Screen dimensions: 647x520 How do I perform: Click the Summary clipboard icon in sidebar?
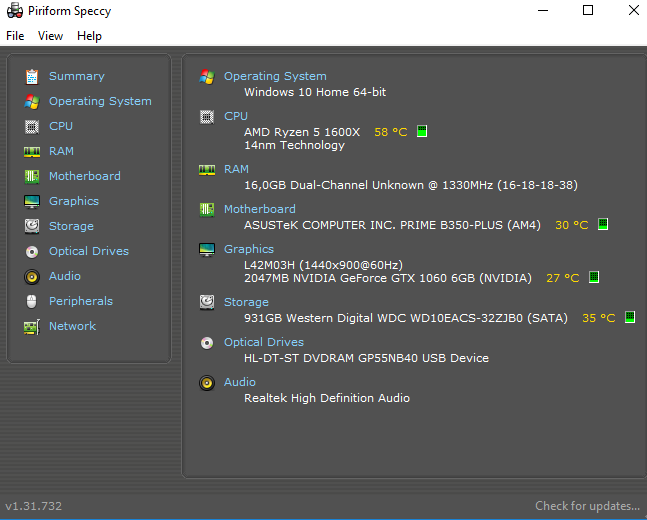pos(32,77)
